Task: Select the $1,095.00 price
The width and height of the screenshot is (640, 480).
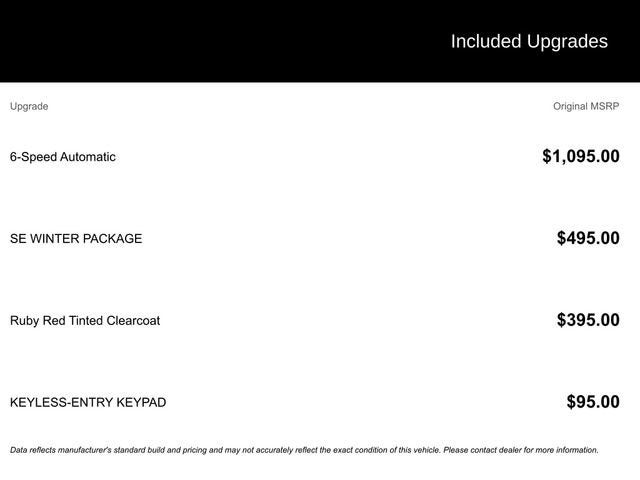Action: point(580,156)
